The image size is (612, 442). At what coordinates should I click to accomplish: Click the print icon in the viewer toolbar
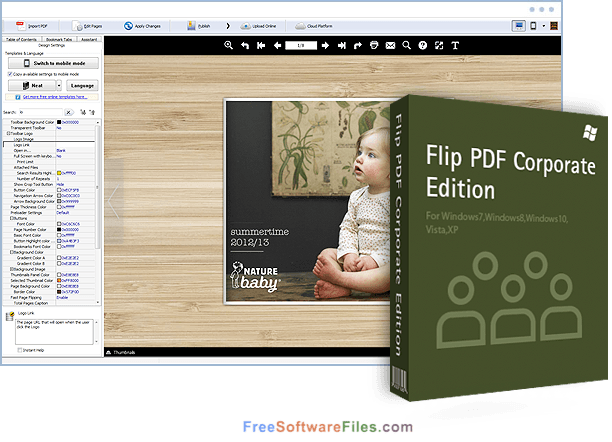pos(374,45)
